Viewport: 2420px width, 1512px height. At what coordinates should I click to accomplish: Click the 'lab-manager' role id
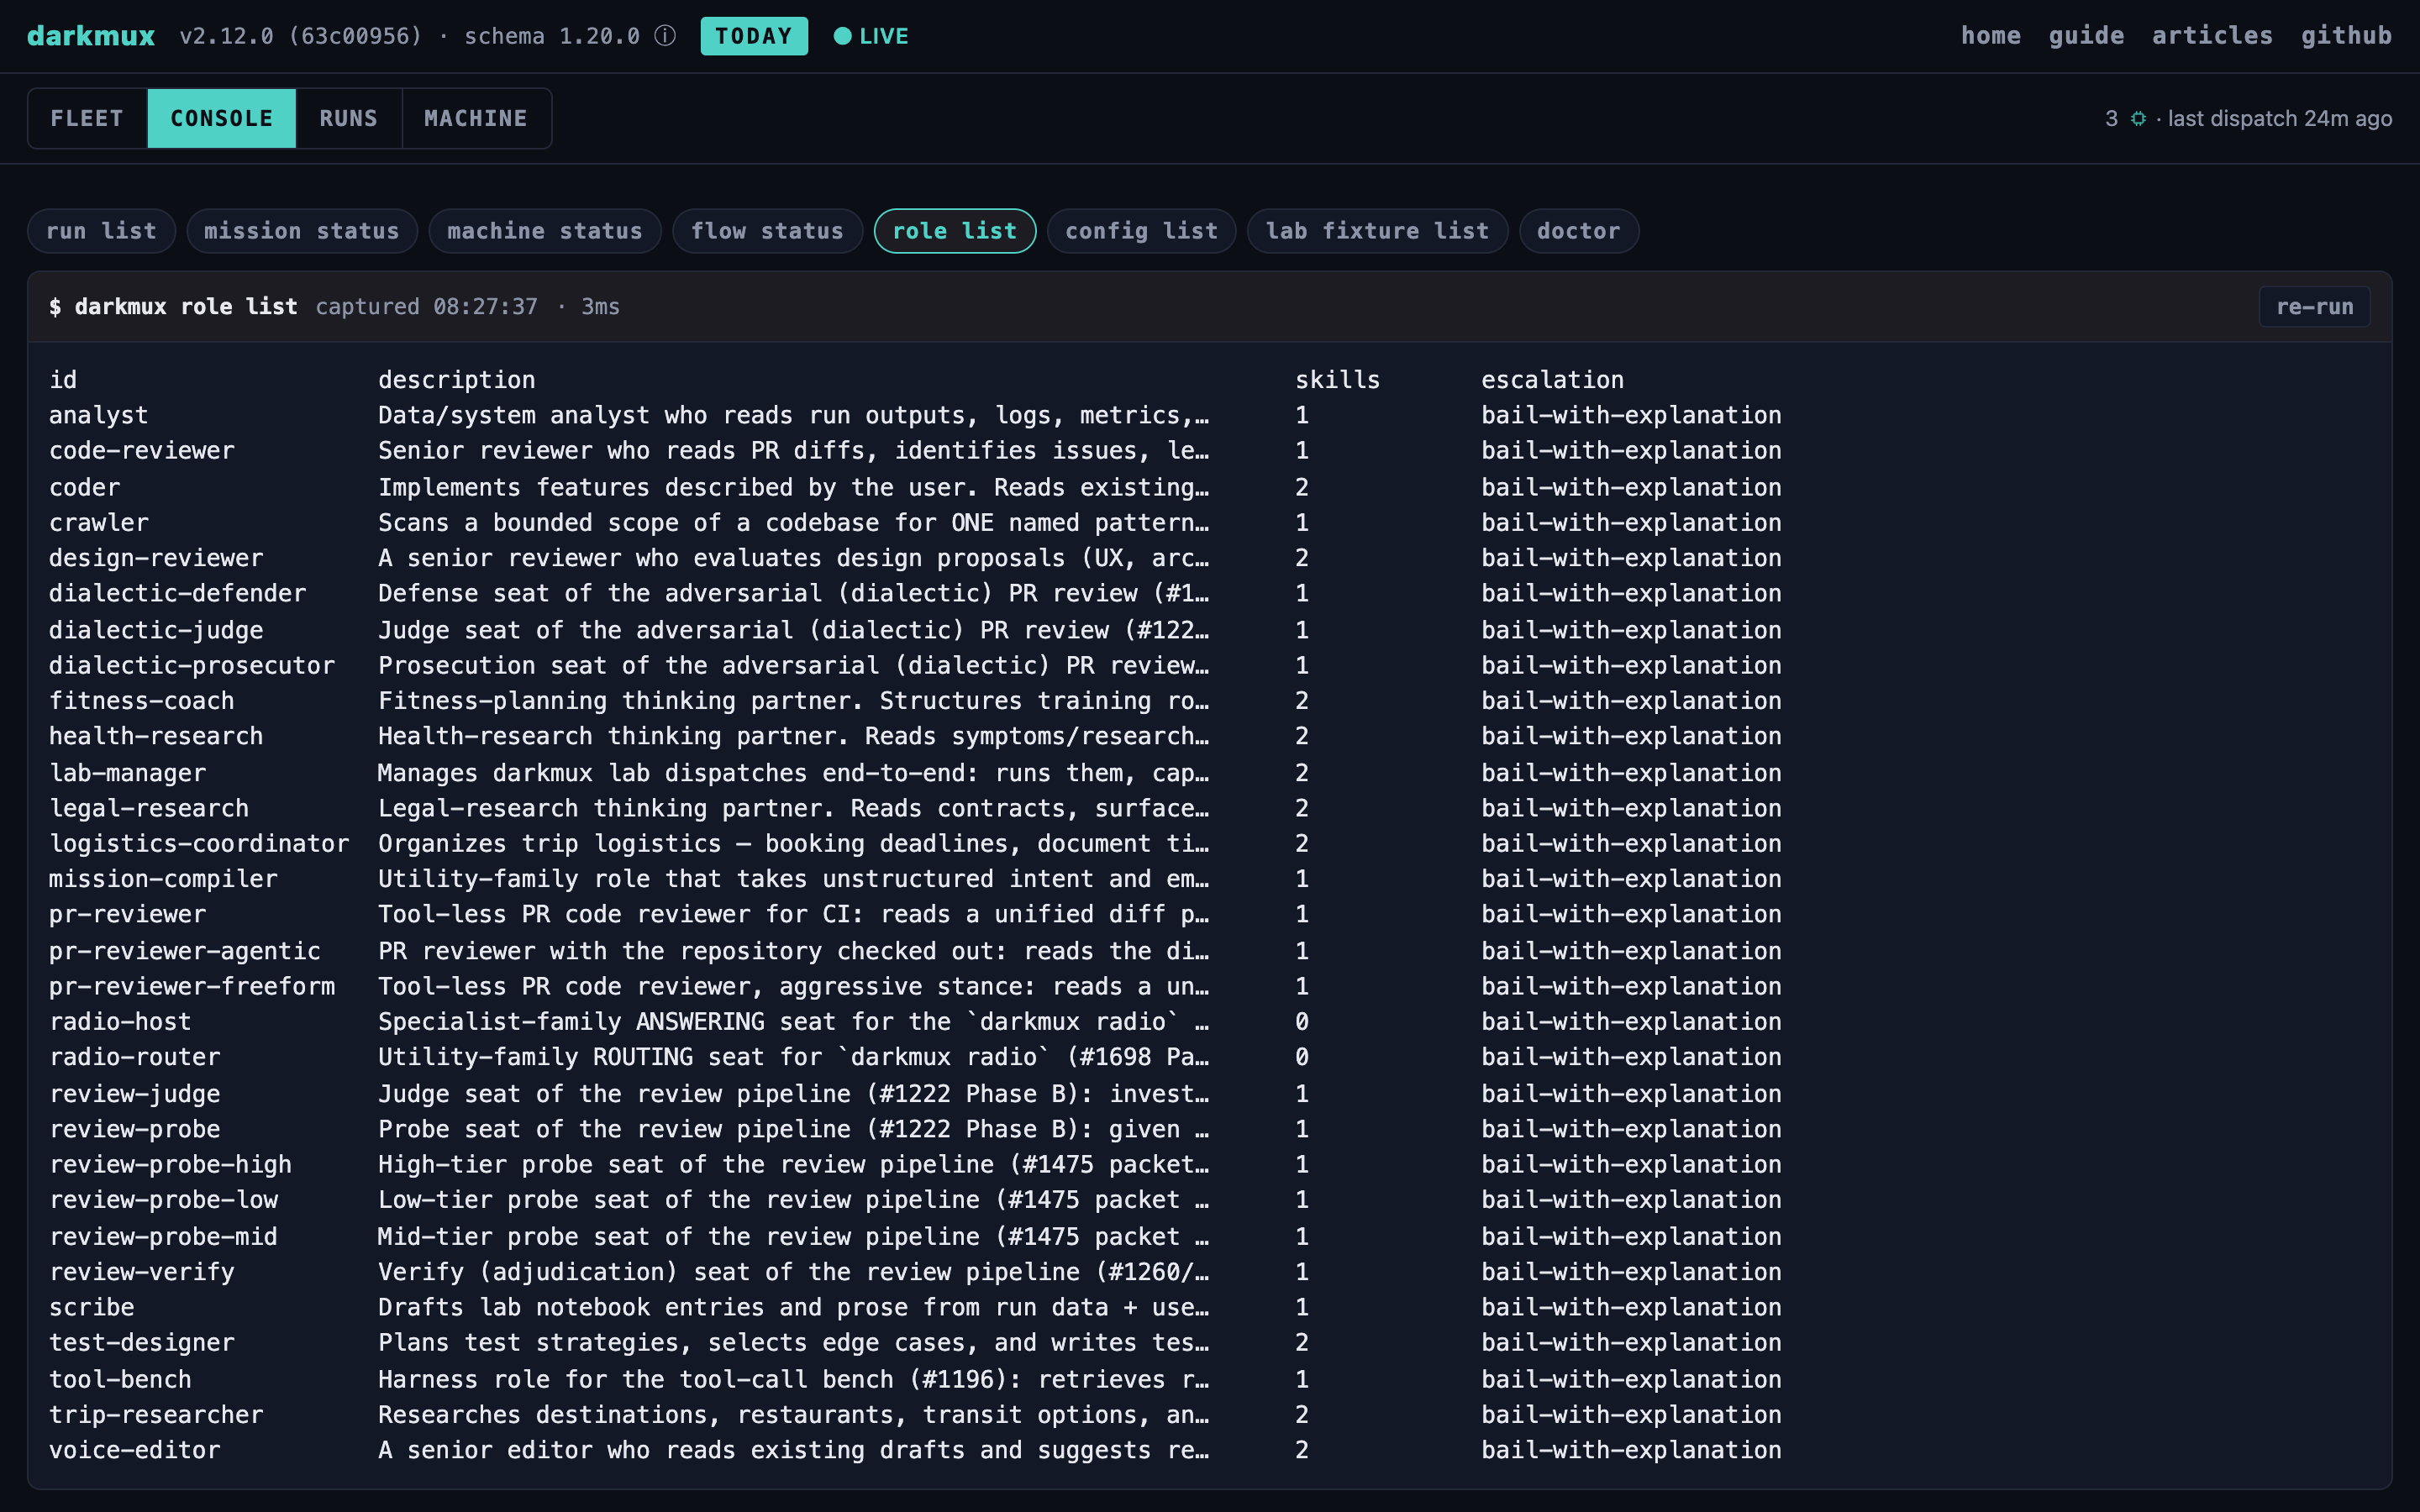pyautogui.click(x=127, y=773)
